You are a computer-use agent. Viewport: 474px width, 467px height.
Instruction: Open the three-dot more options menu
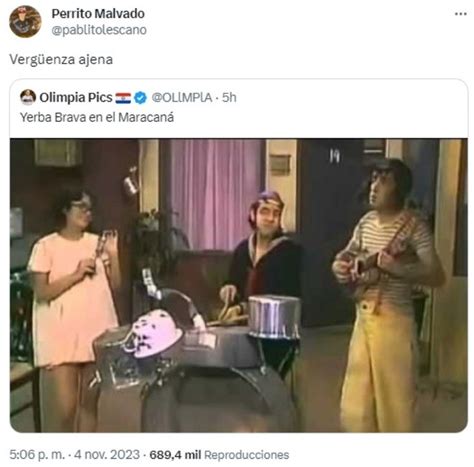point(460,14)
